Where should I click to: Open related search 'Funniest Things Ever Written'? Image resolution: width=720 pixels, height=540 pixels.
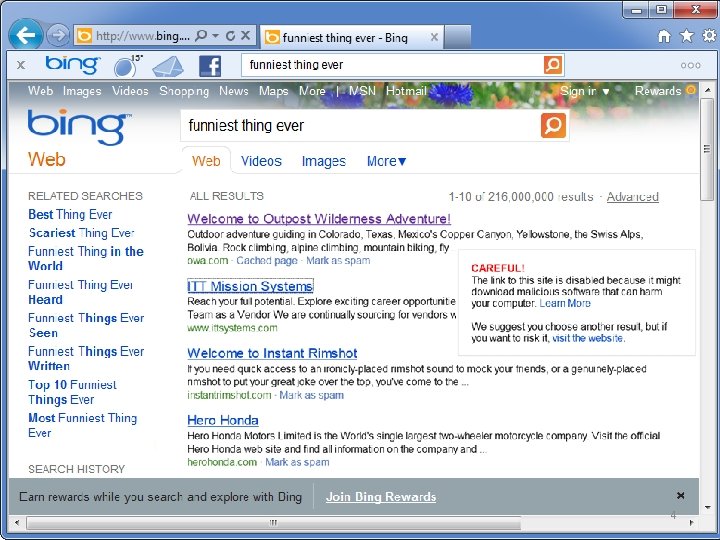[x=86, y=359]
